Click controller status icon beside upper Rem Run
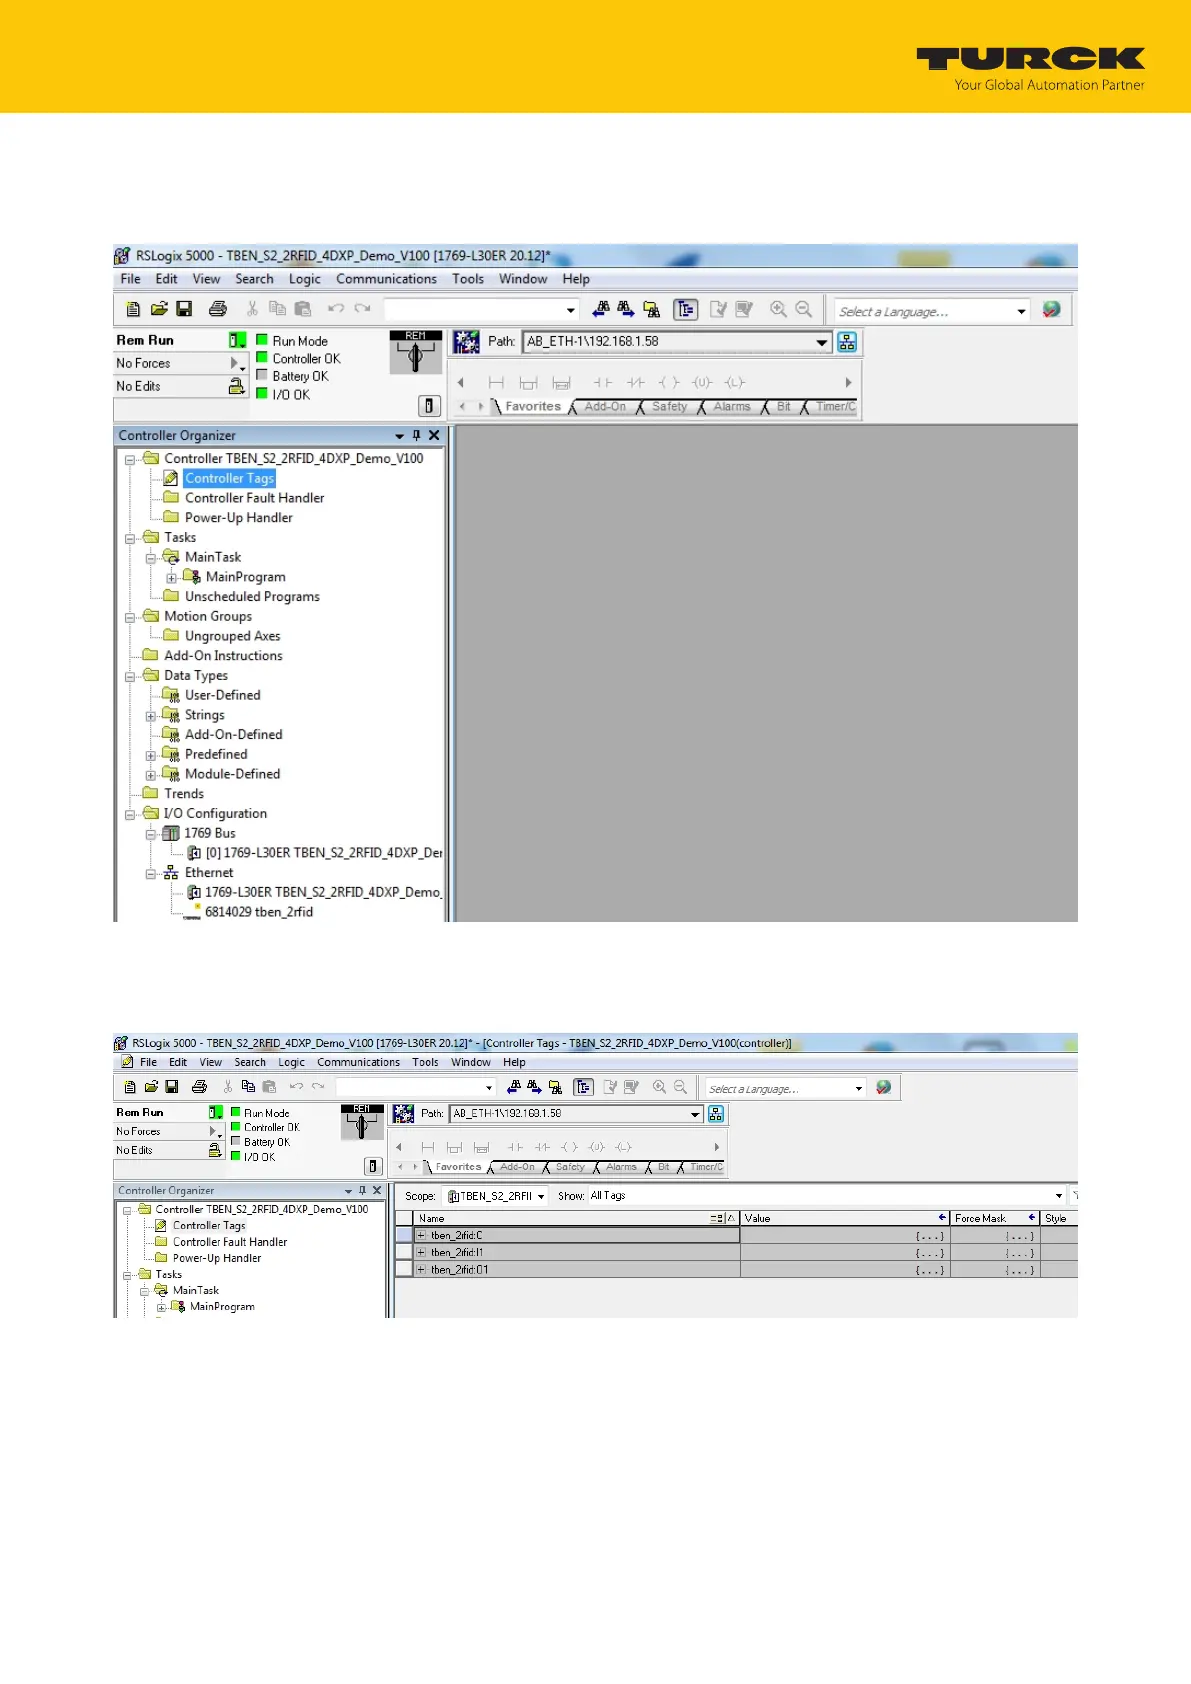Screen dimensions: 1191x1684 (237, 341)
